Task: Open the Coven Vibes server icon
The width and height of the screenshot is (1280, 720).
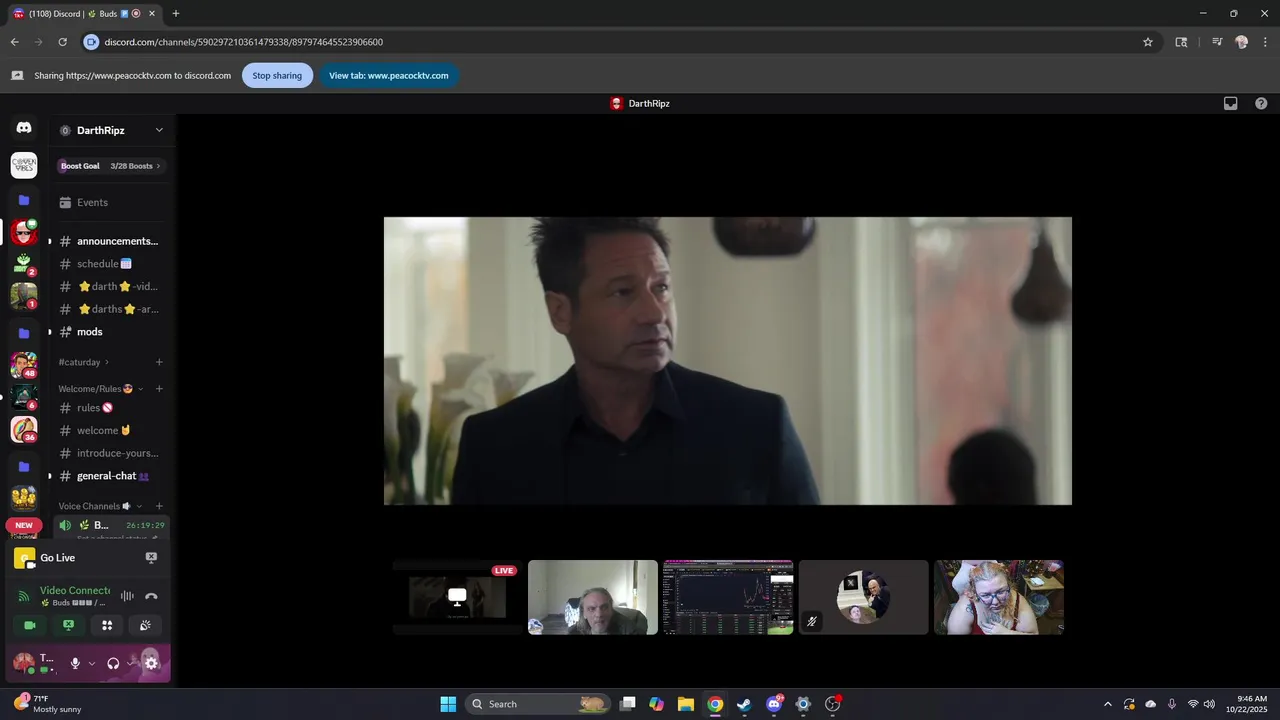Action: 24,165
